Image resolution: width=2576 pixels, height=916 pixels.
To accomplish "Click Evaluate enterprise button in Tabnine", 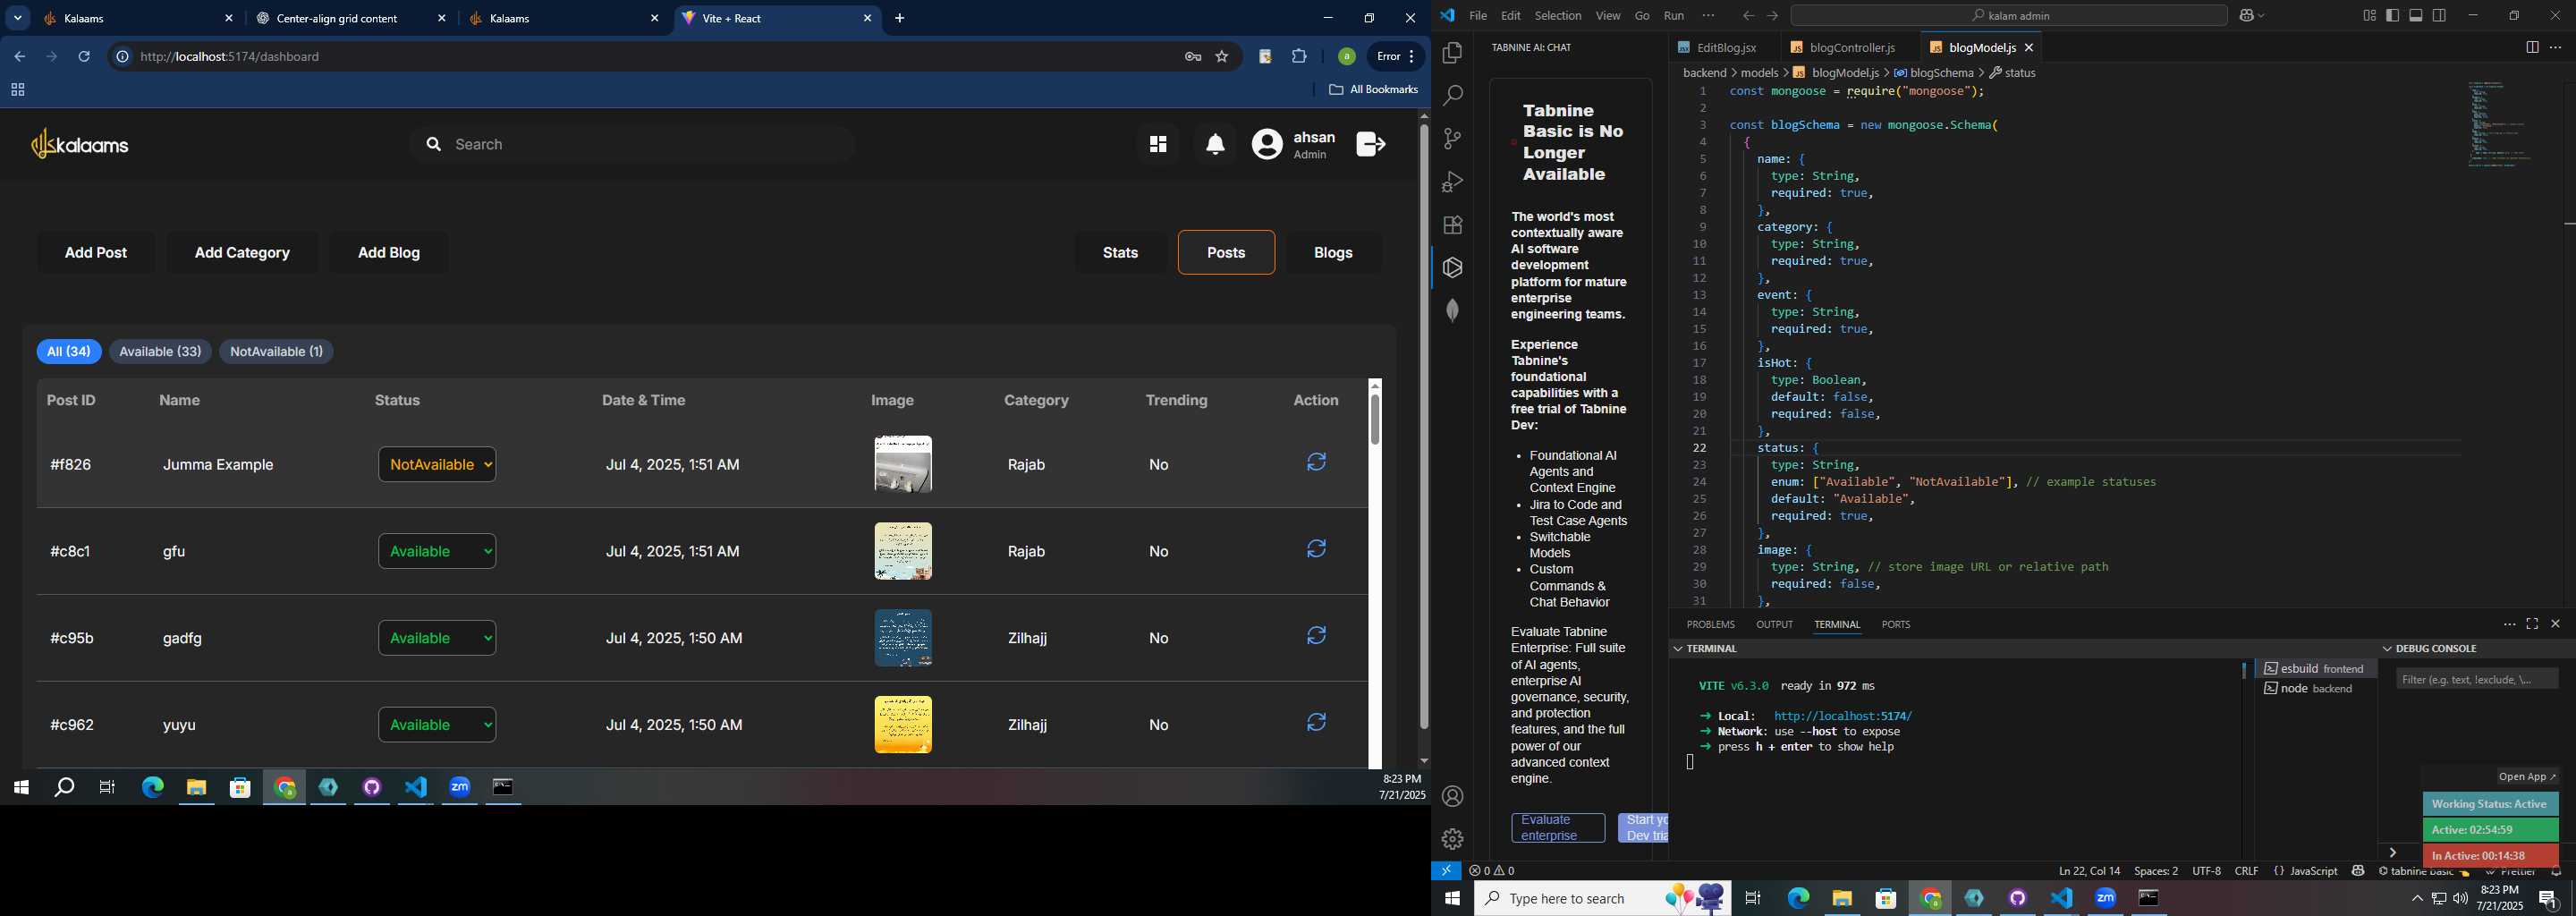I will click(1558, 828).
